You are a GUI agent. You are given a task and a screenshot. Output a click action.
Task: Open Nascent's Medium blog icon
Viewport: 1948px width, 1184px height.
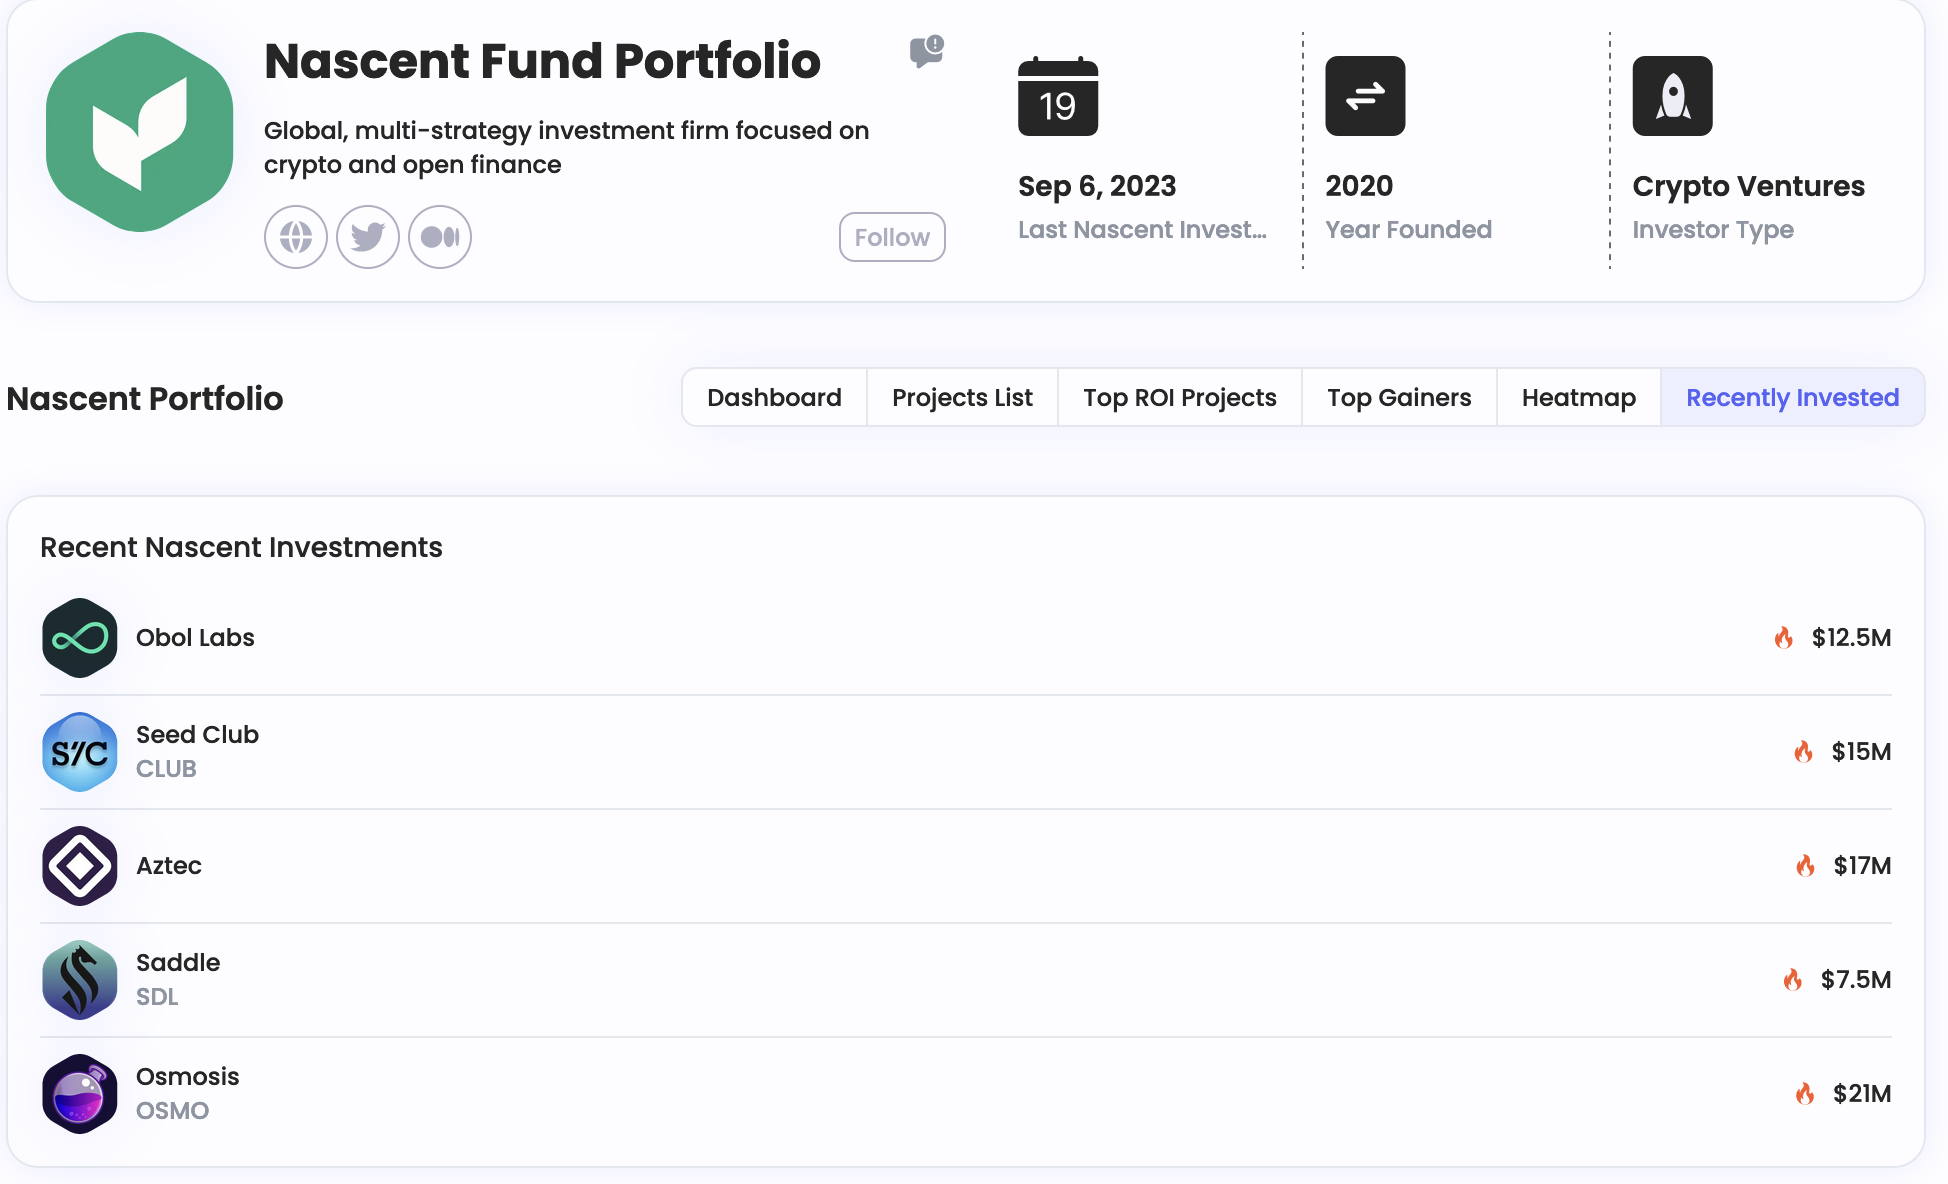(439, 237)
